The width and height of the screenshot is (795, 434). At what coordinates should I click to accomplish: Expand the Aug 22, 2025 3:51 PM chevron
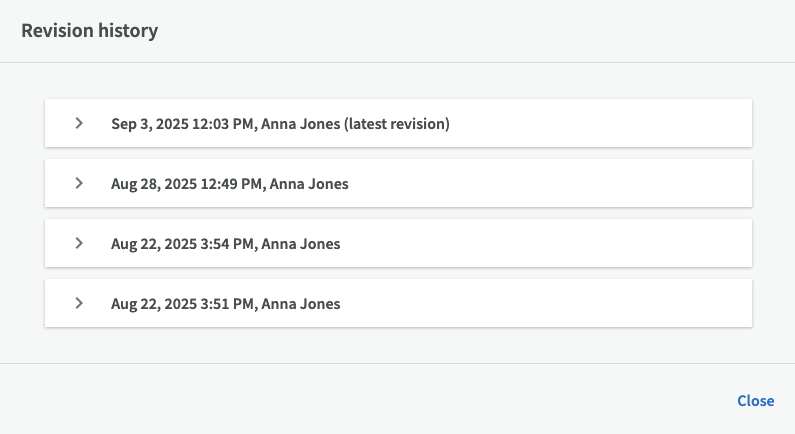coord(79,304)
